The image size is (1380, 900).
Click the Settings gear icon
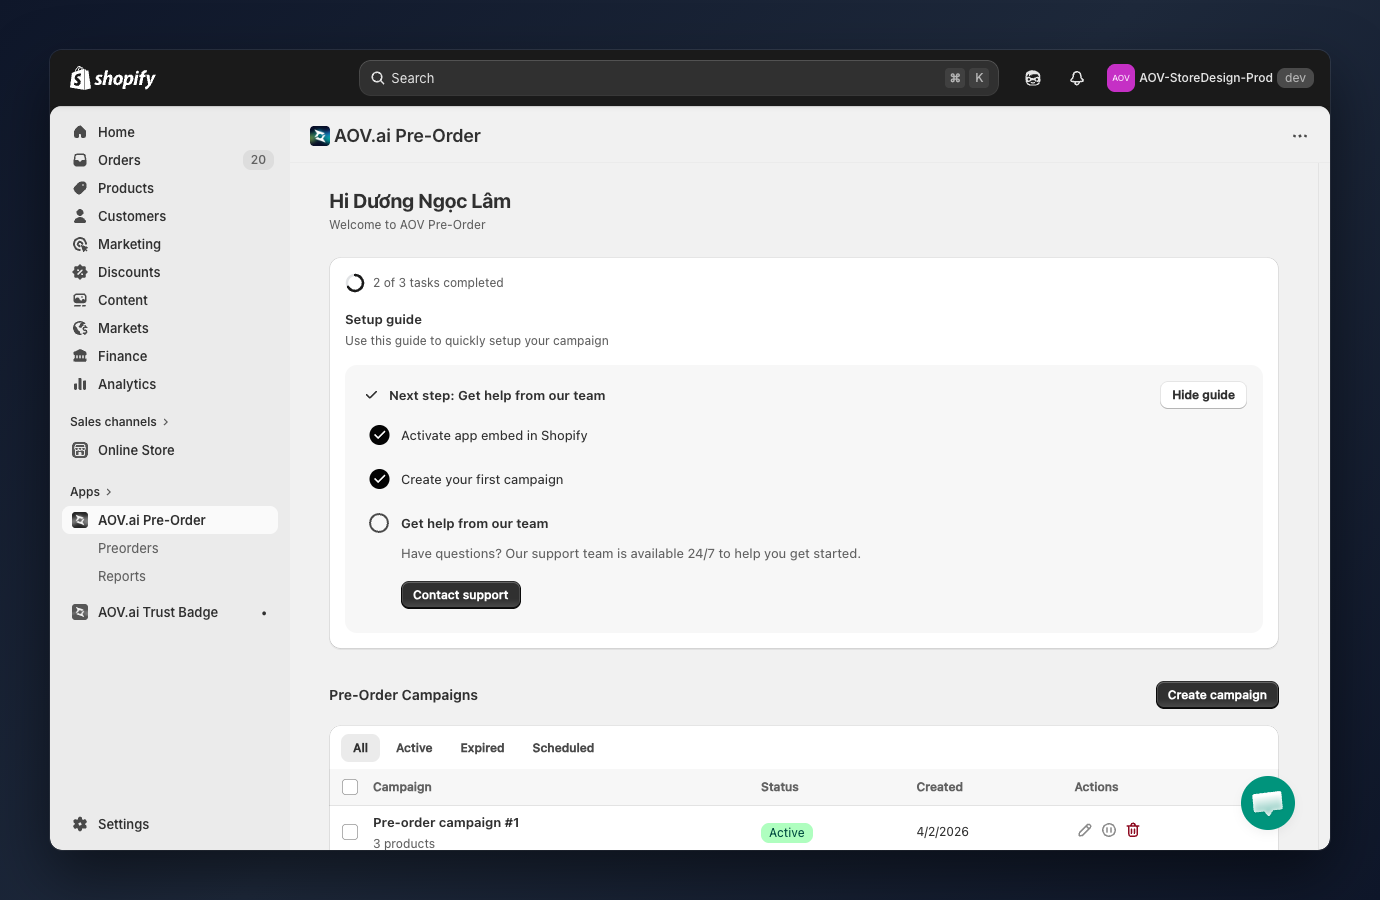tap(80, 824)
